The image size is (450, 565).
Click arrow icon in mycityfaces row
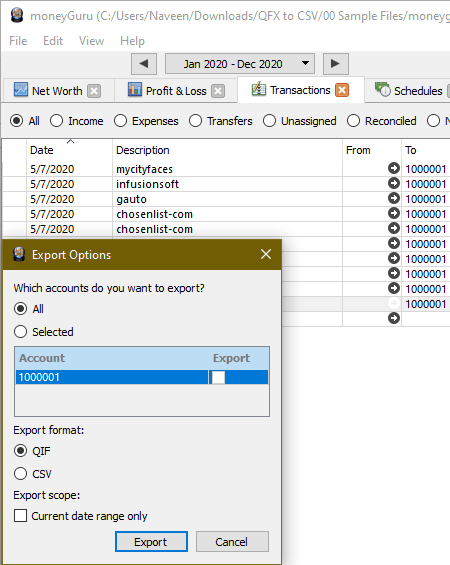394,168
